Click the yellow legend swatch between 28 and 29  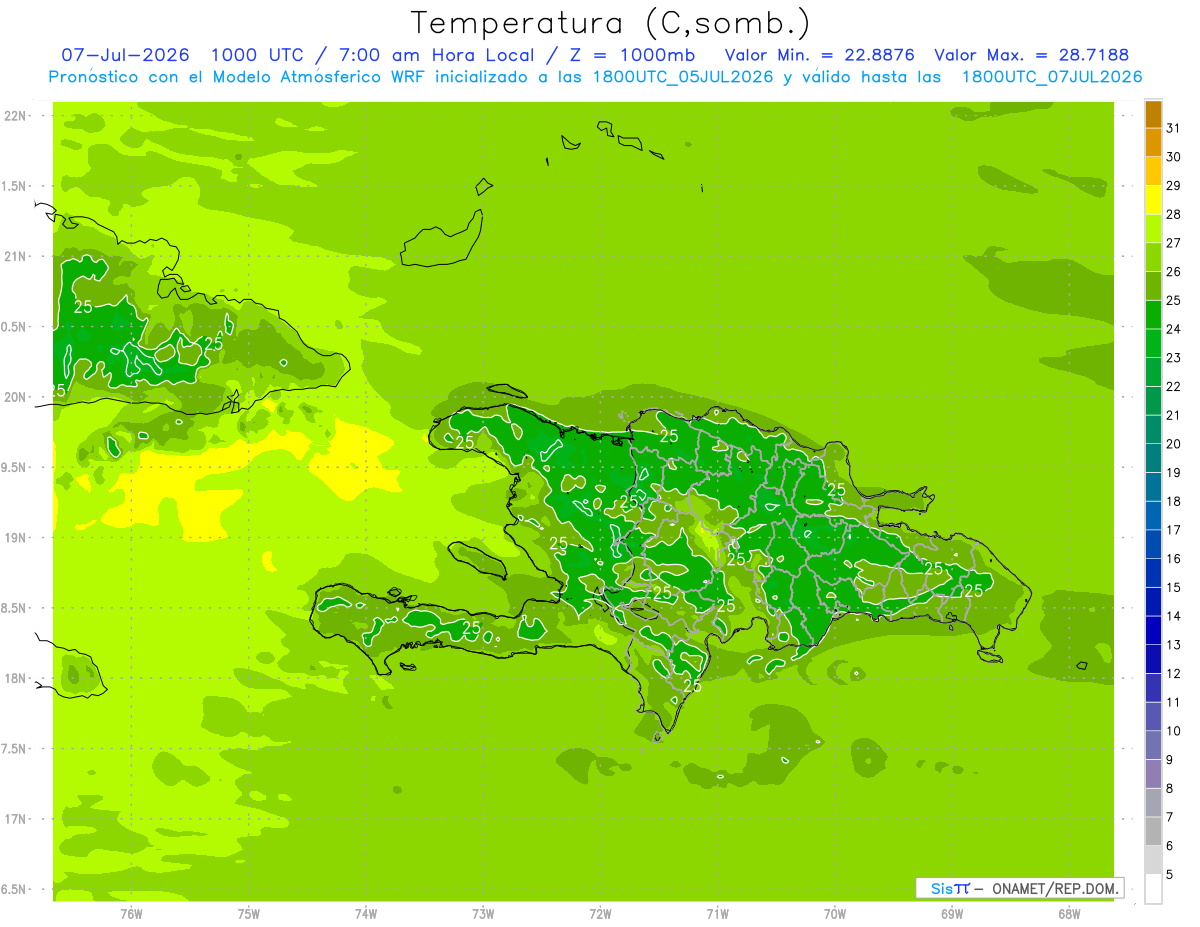(1153, 200)
